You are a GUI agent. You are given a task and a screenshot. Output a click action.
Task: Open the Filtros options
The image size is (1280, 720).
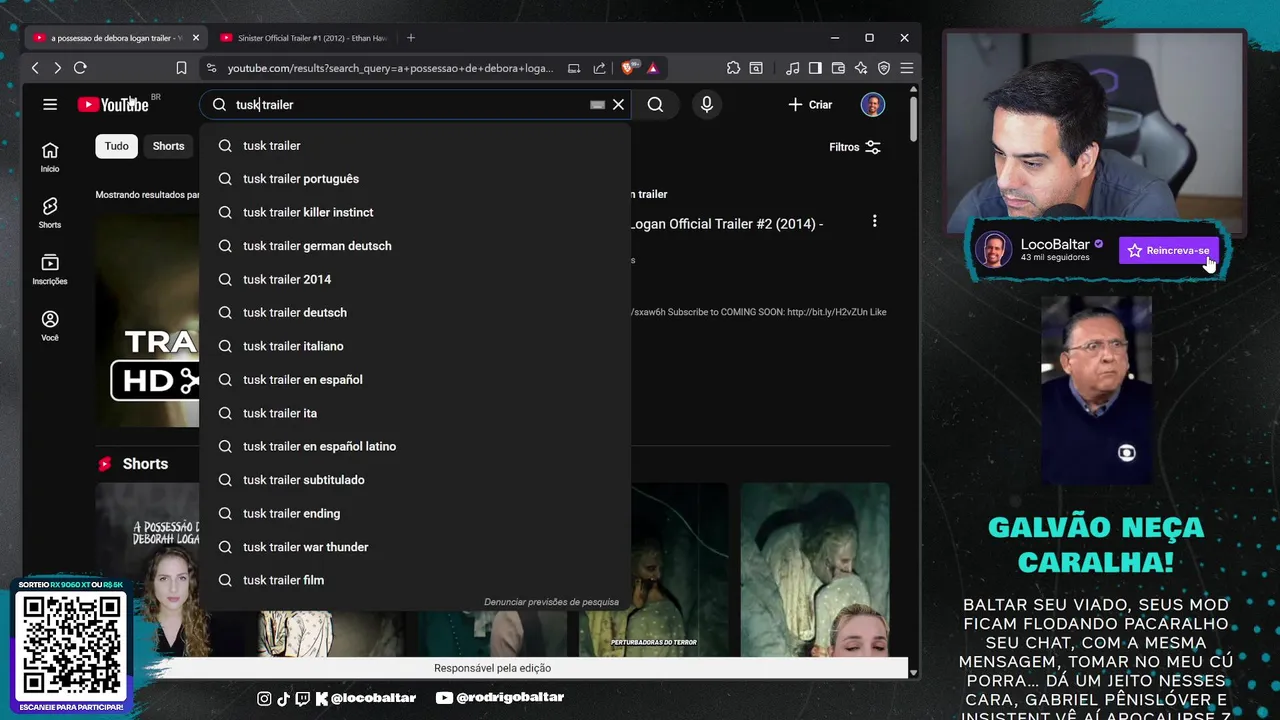(x=855, y=147)
